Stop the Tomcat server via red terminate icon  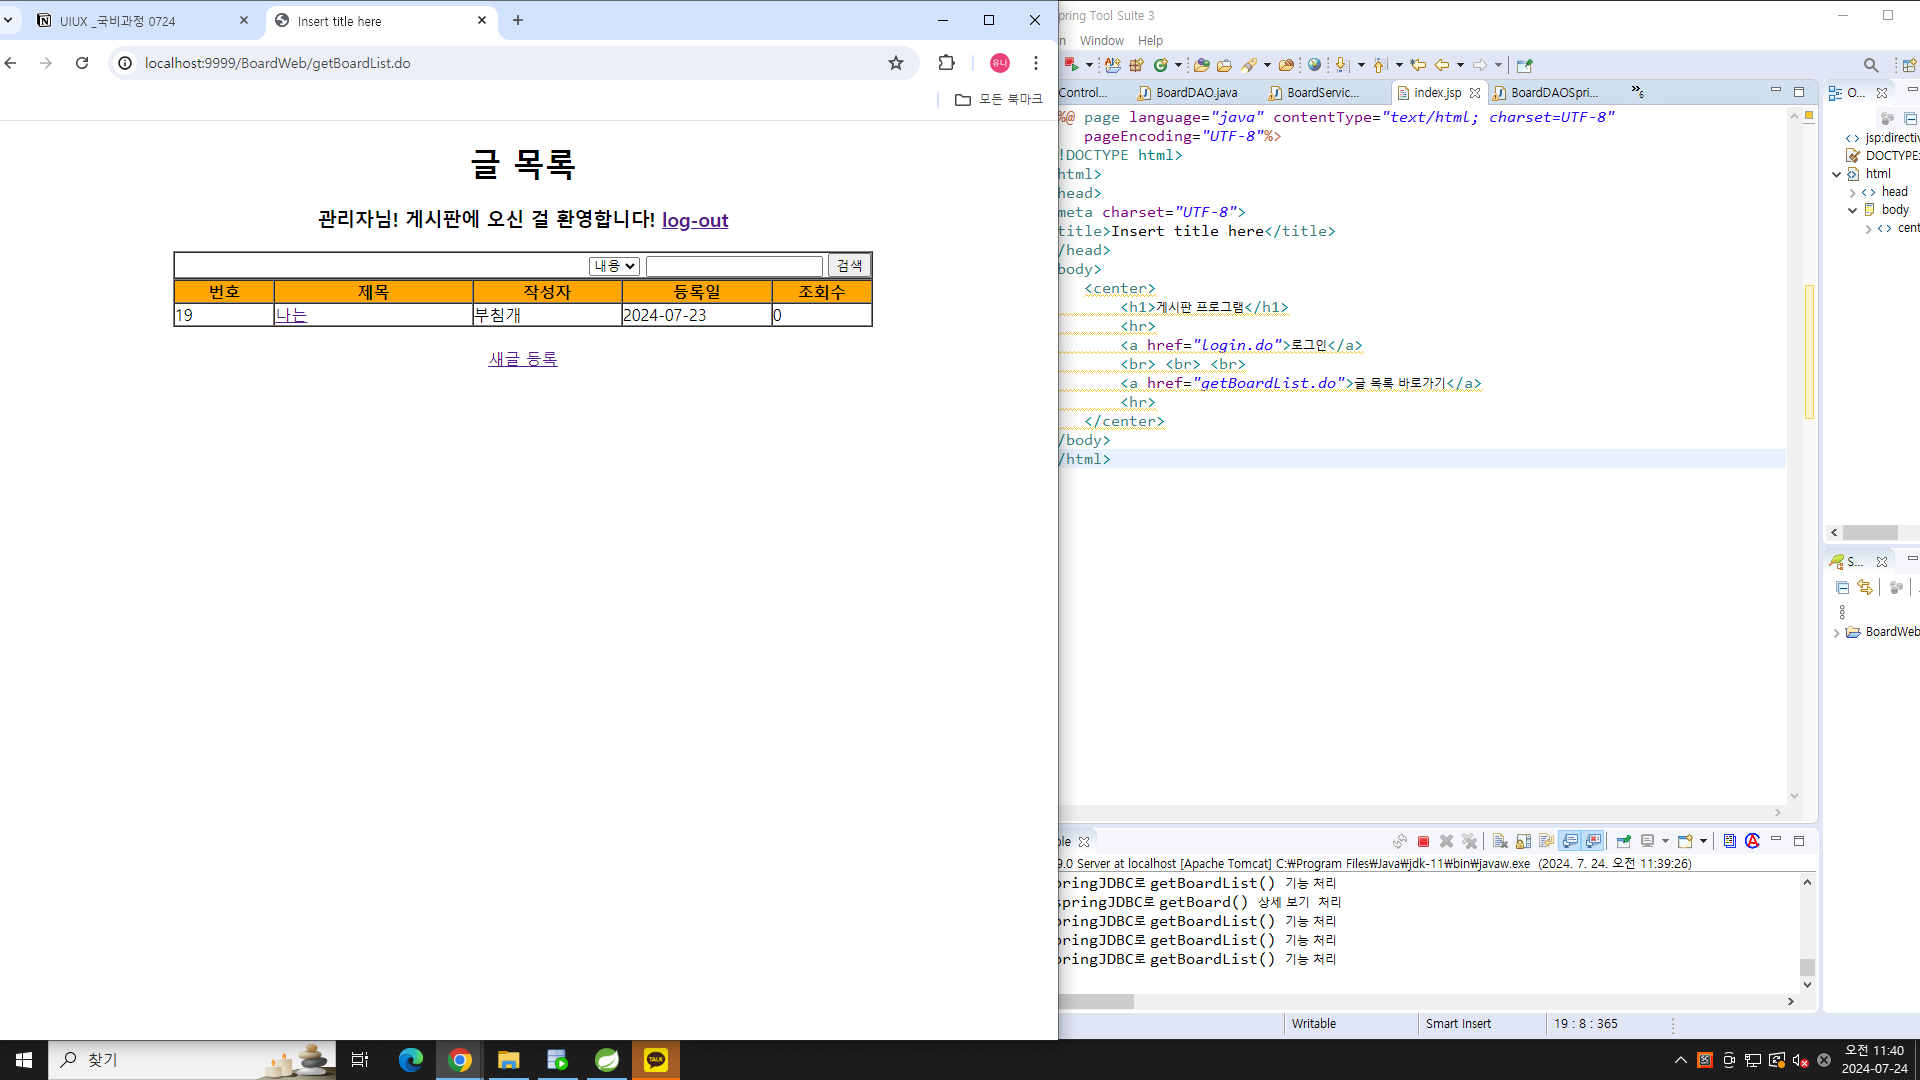(1423, 841)
